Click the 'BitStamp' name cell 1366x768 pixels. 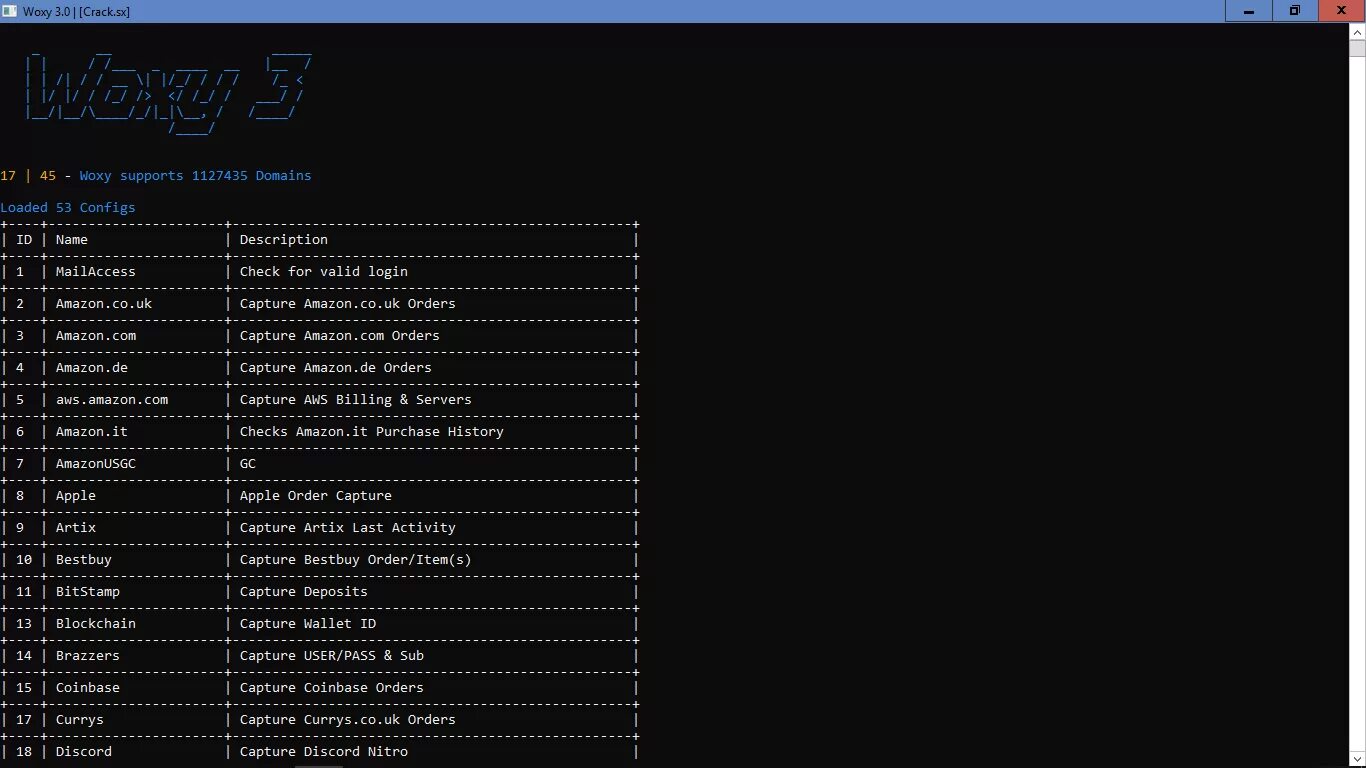point(88,592)
